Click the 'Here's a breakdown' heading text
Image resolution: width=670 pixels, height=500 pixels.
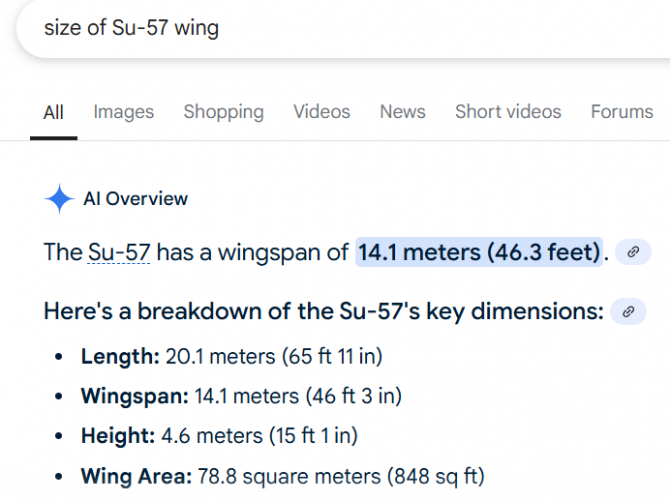pyautogui.click(x=323, y=311)
